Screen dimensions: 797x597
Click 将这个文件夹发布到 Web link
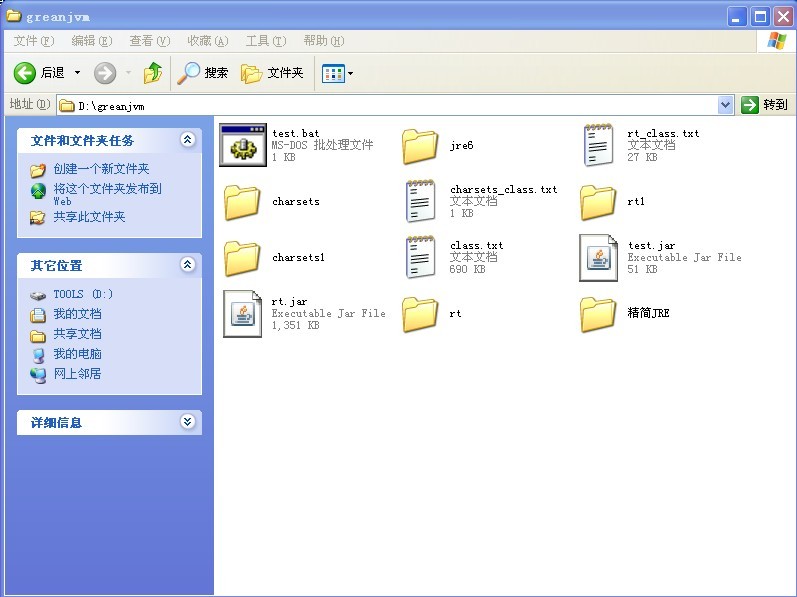[x=107, y=194]
